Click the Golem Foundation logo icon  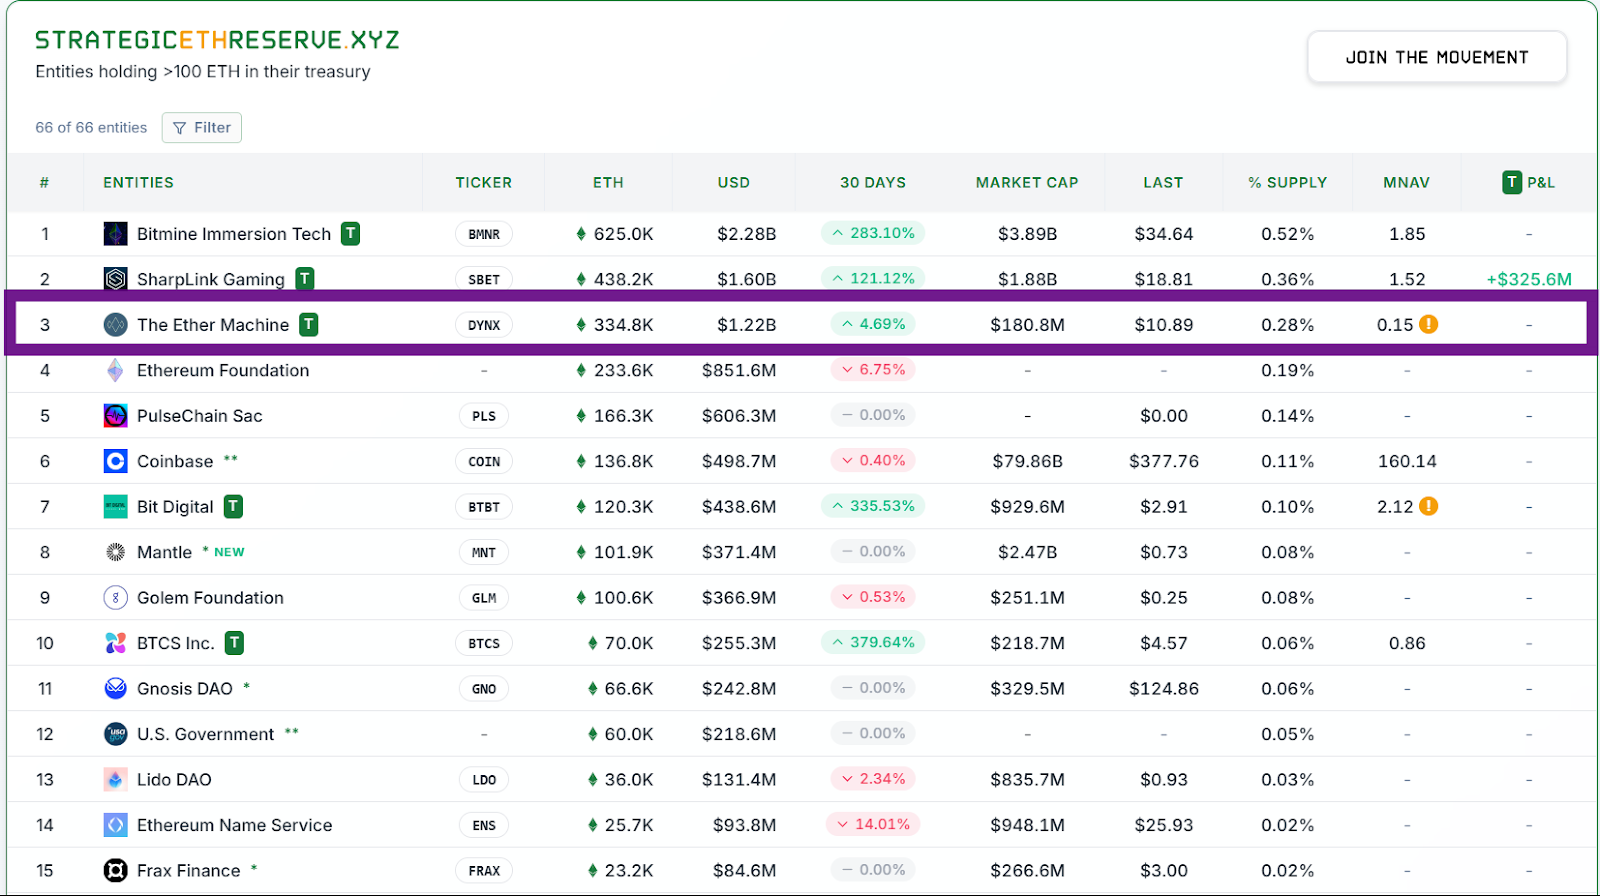pos(116,598)
